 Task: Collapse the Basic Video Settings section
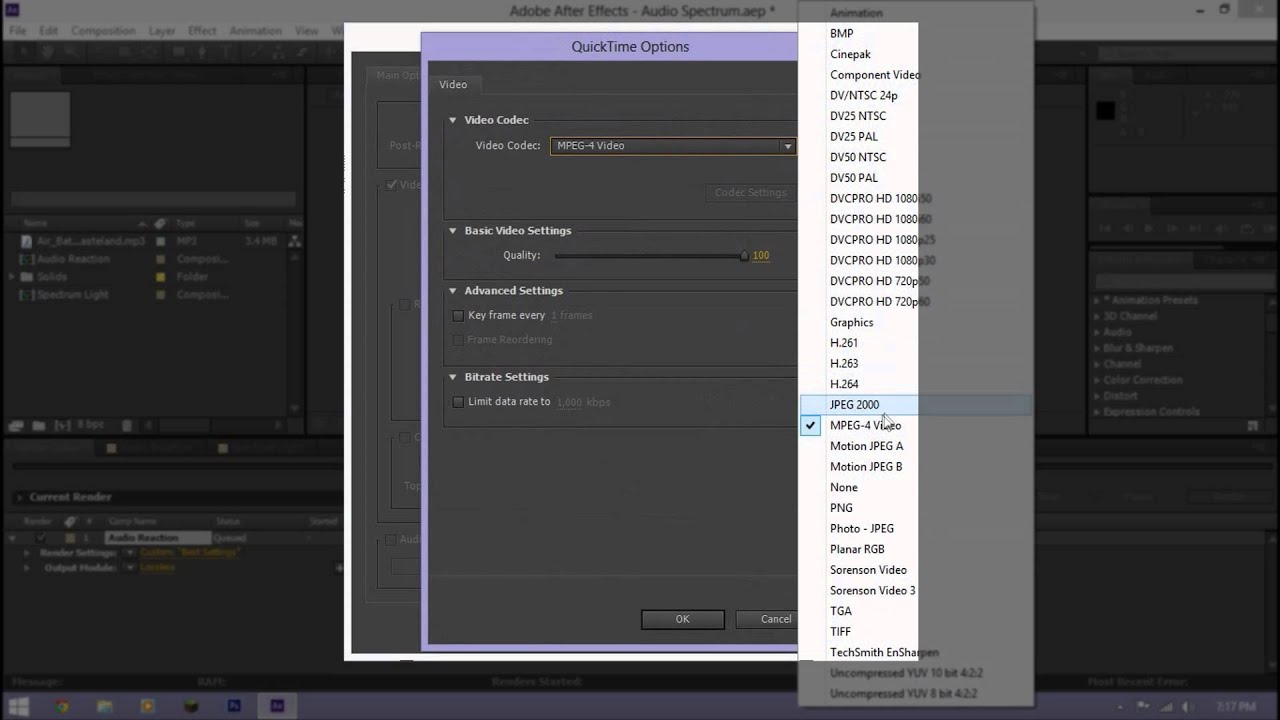pos(453,231)
